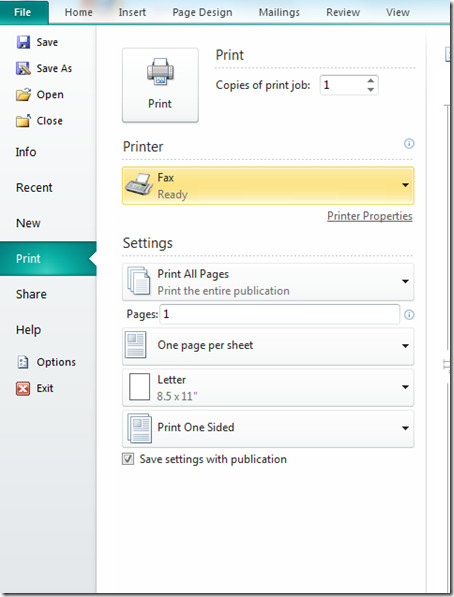Click the Save floppy disk icon
This screenshot has width=454, height=597.
(23, 42)
